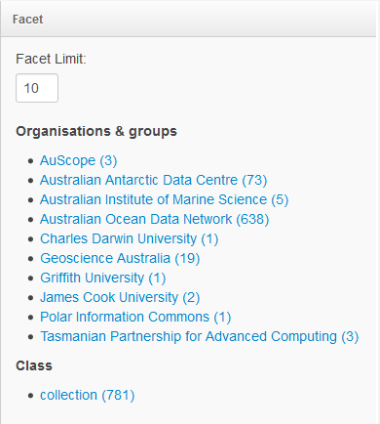Click the Organisations & groups heading
This screenshot has width=380, height=424.
(96, 131)
